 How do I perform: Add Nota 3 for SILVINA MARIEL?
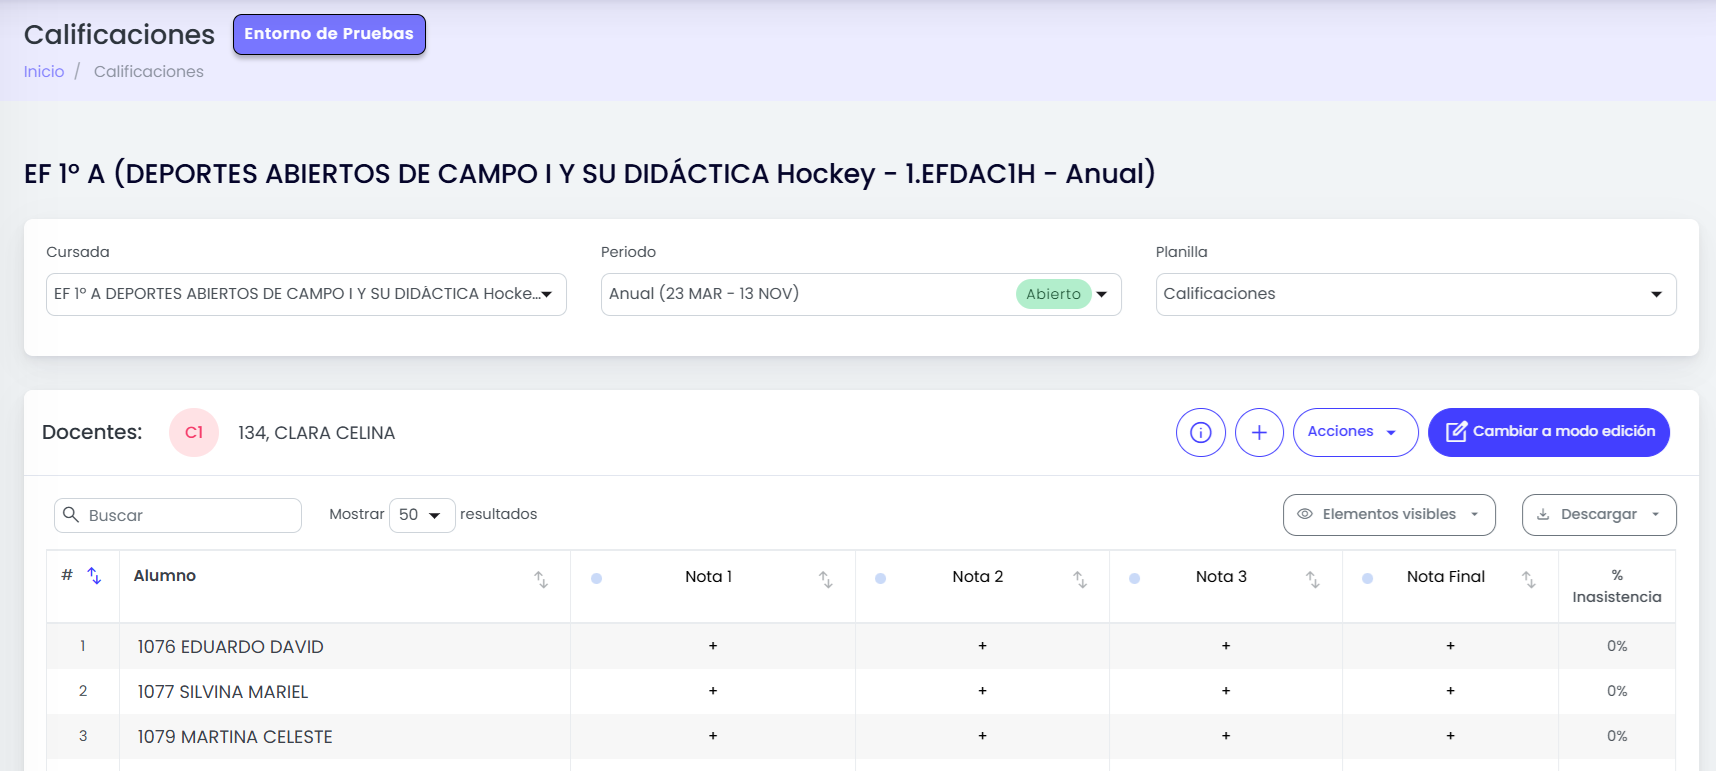coord(1226,691)
